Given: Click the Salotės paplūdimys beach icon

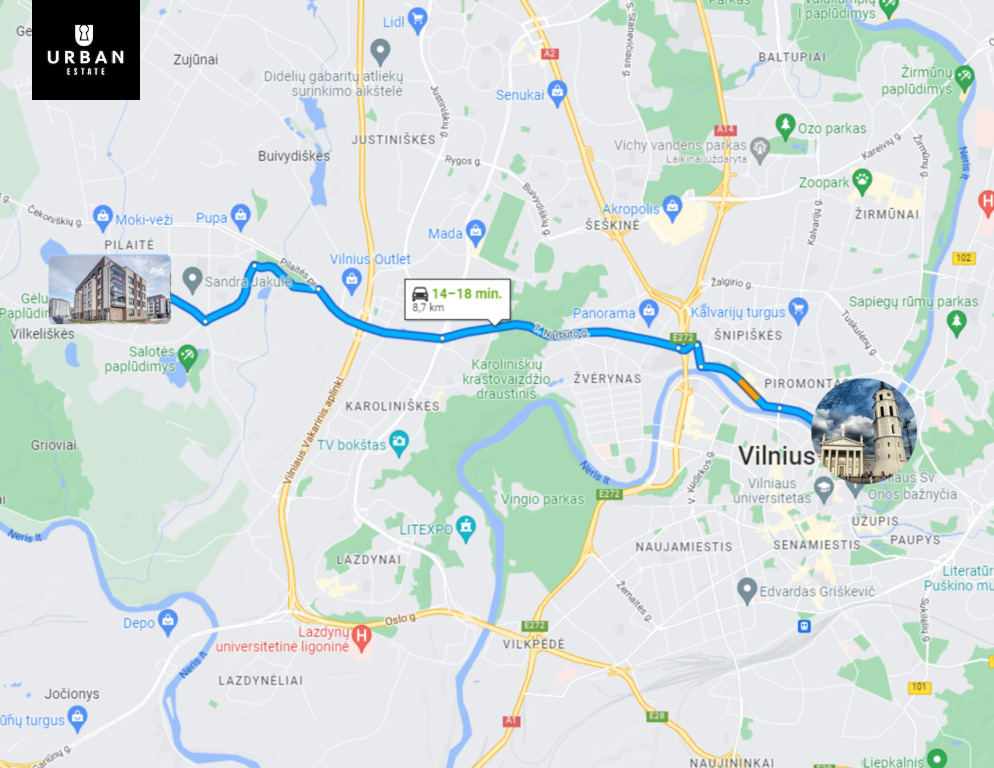Looking at the screenshot, I should pos(187,357).
